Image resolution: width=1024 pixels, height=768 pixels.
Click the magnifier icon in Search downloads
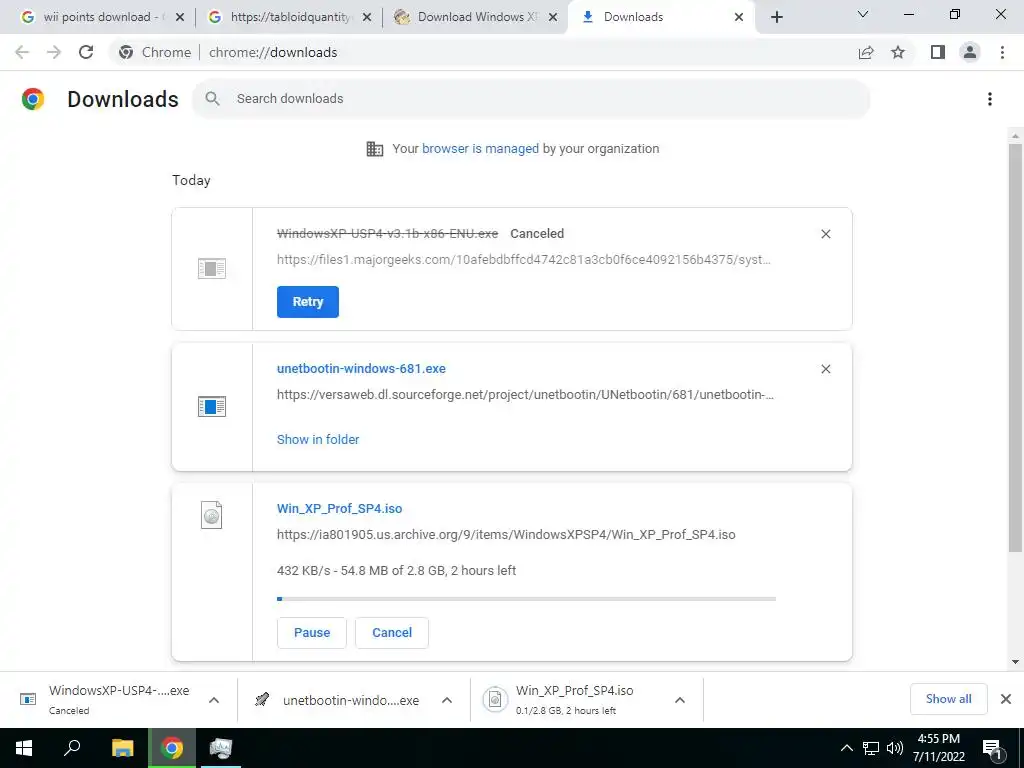tap(212, 99)
